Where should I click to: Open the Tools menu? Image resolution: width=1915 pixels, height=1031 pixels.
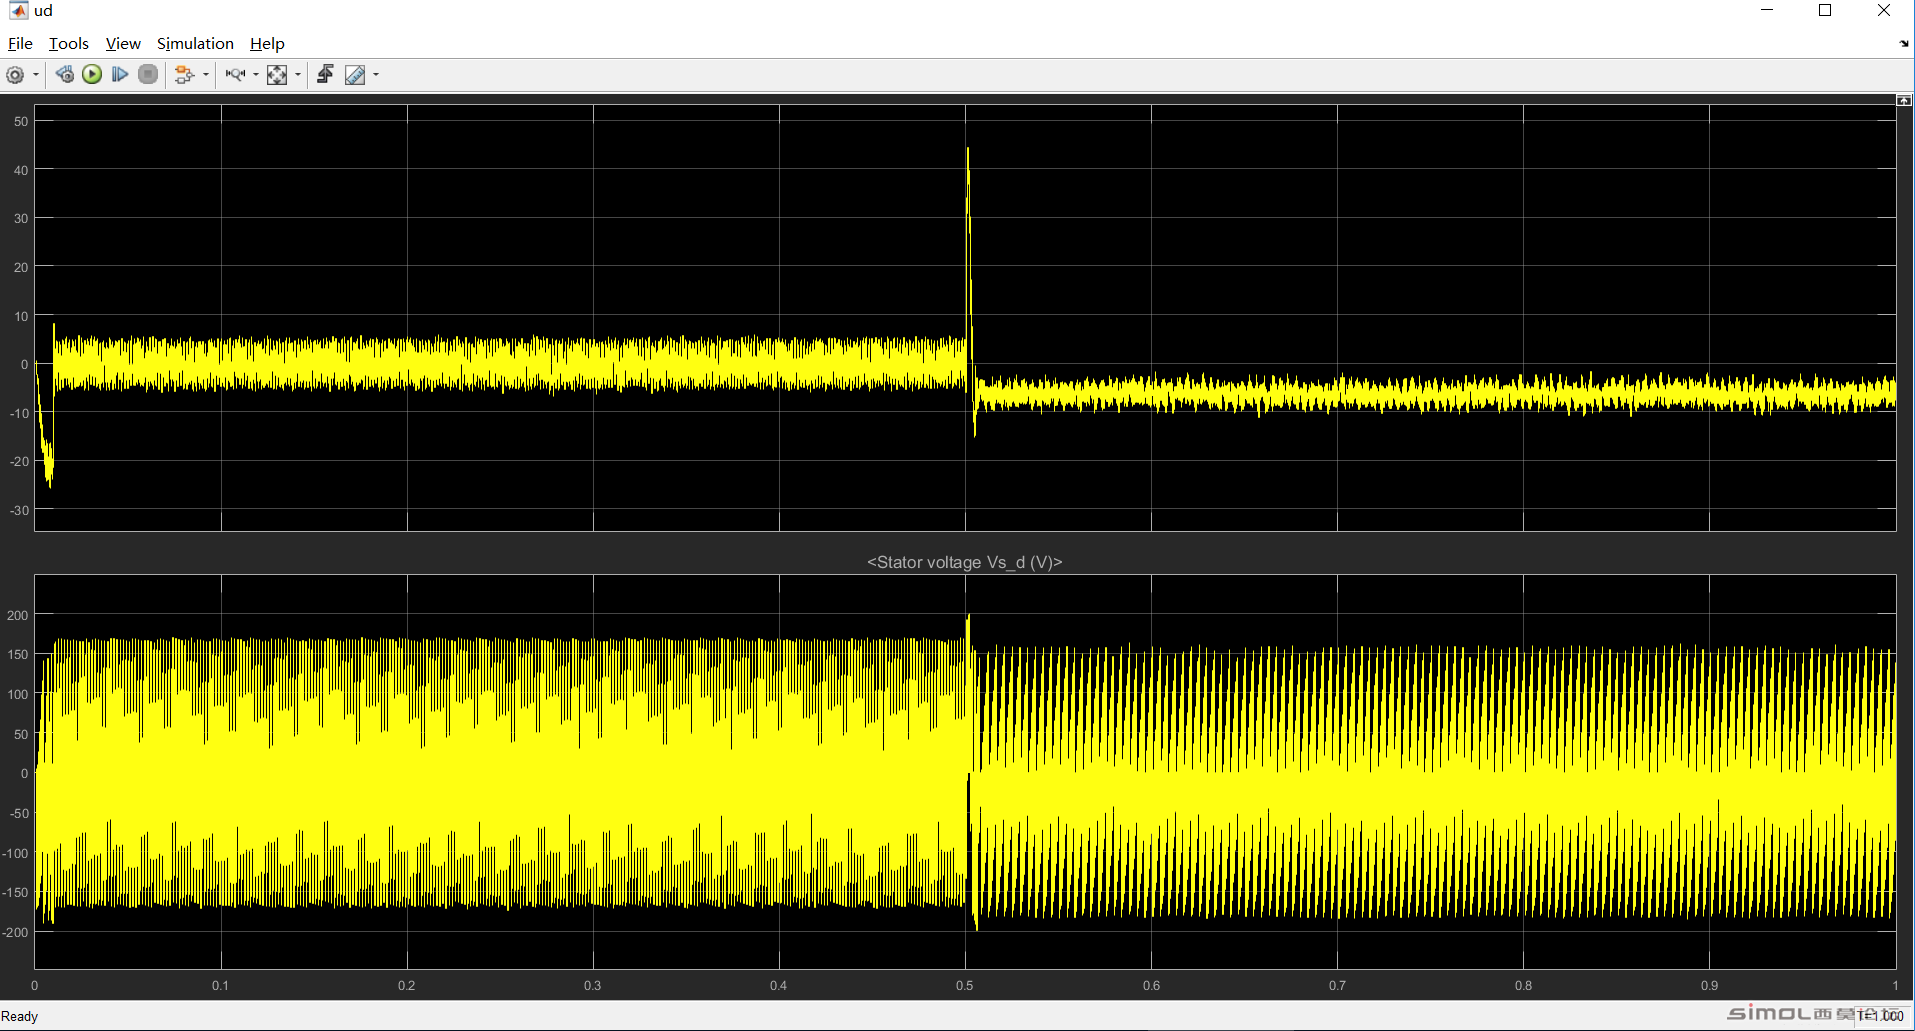click(69, 44)
